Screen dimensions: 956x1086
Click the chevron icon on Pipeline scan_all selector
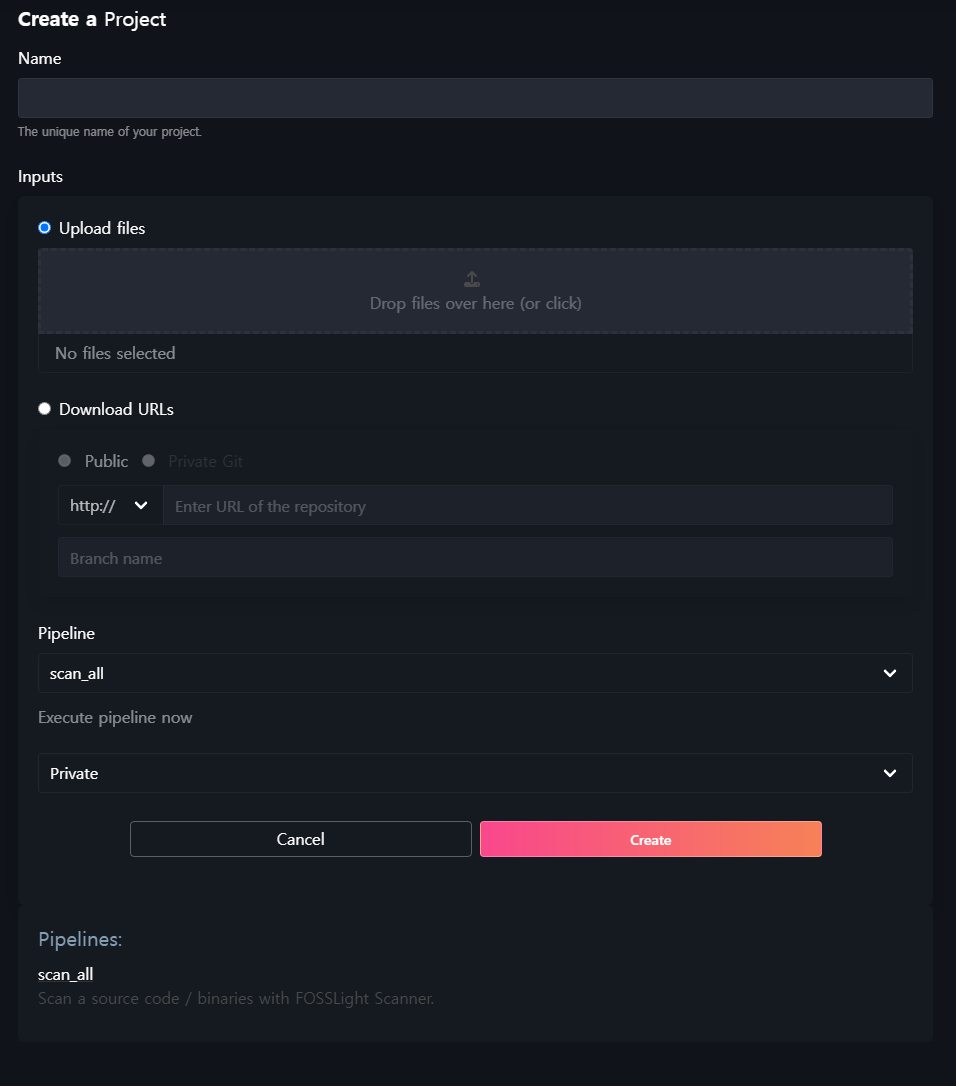889,674
